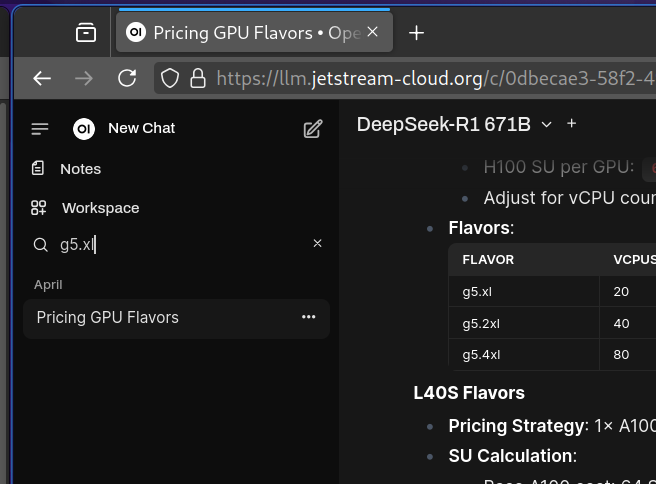The height and width of the screenshot is (484, 656).
Task: Add another model with plus icon
Action: (572, 123)
